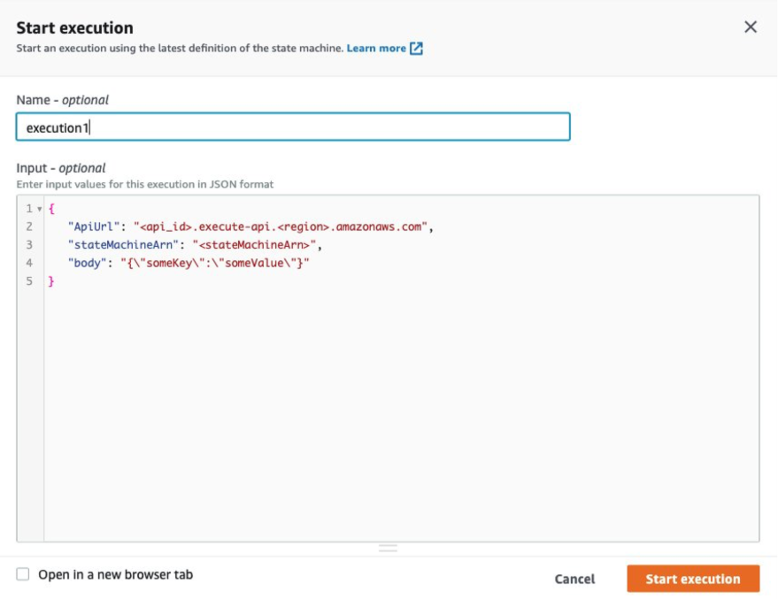Close the Start execution dialog
Viewport: 778px width, 599px height.
(x=750, y=27)
